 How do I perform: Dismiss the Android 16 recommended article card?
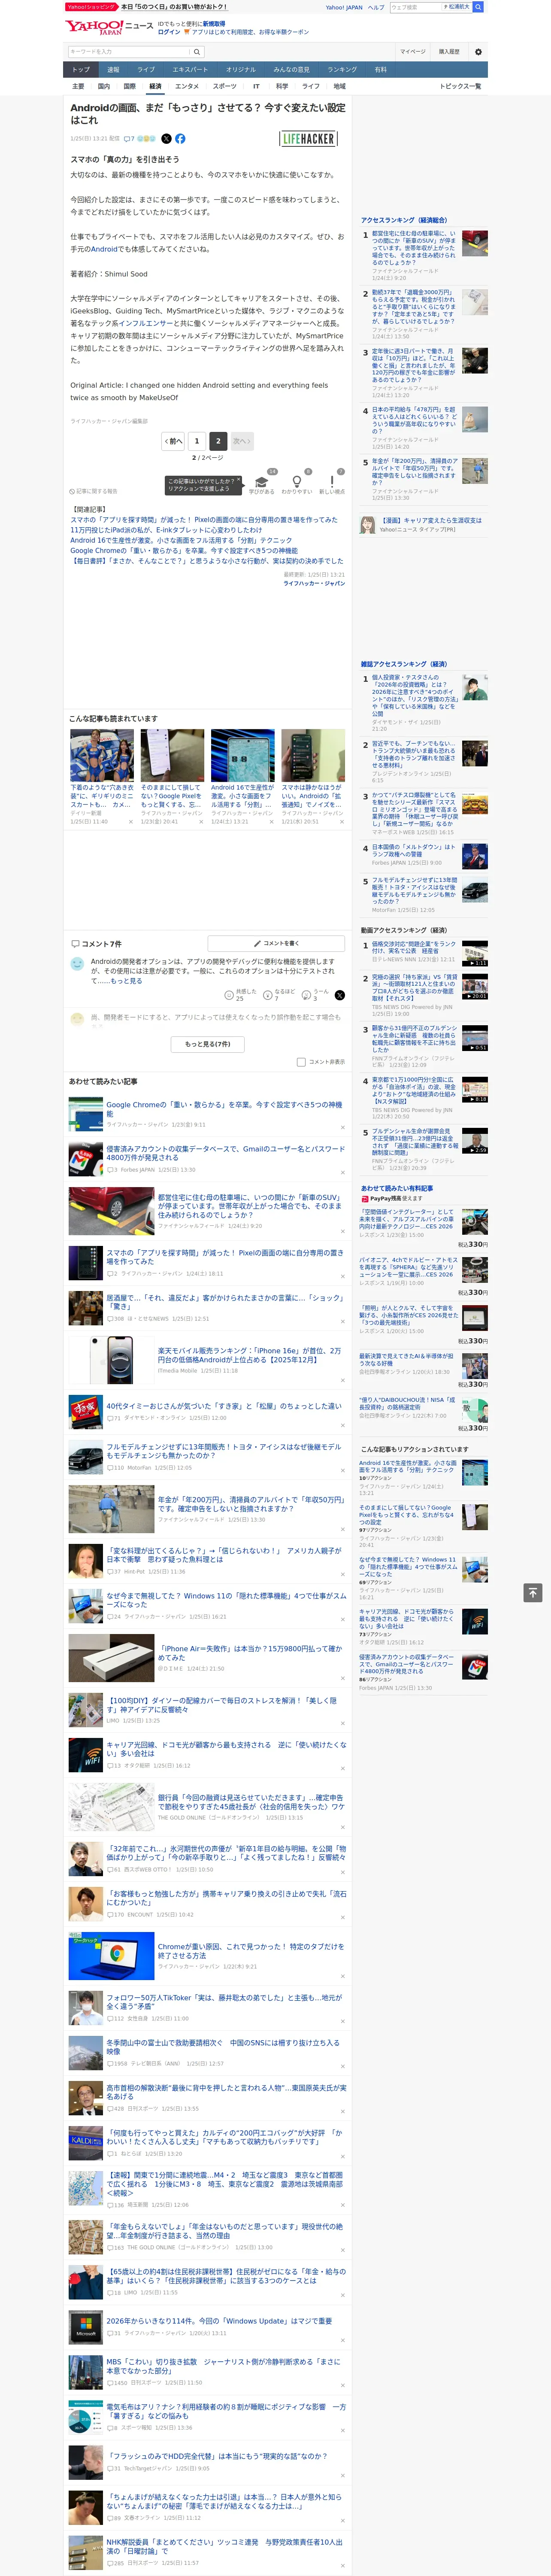pos(271,822)
